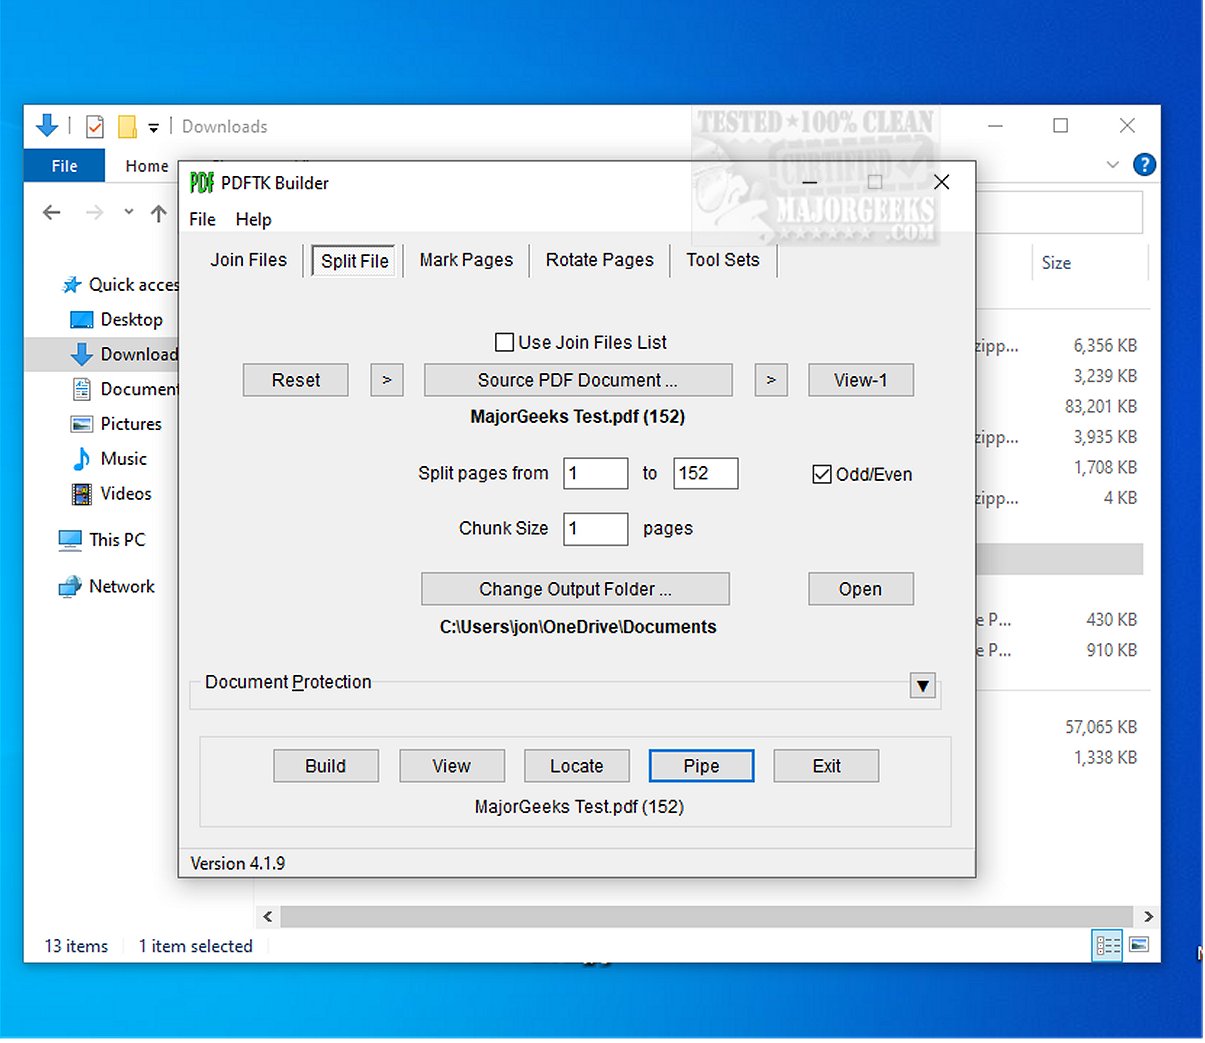Screen dimensions: 1205x1043
Task: Open the Rotate Pages tab
Action: (x=599, y=260)
